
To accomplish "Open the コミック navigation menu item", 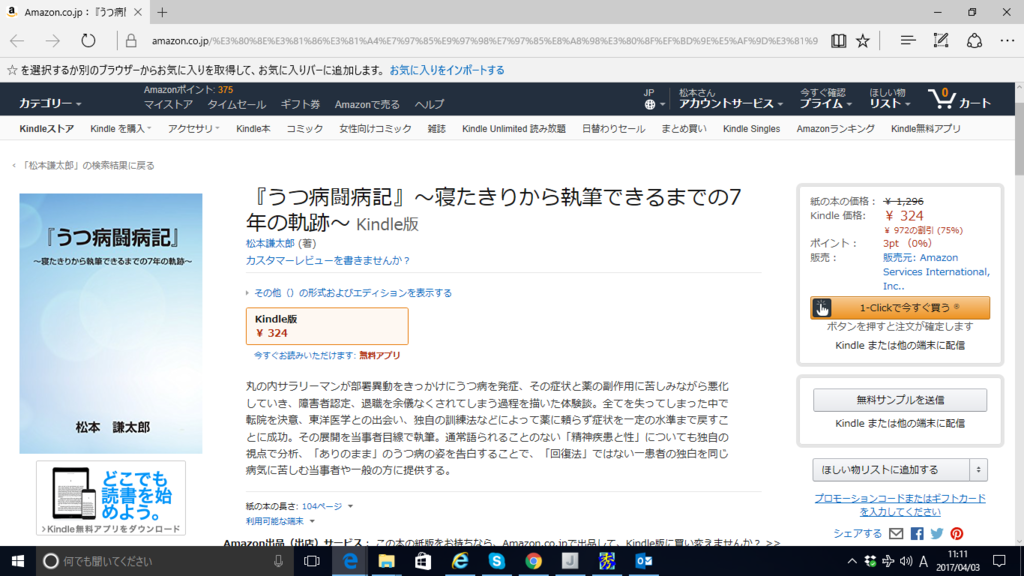I will tap(304, 128).
